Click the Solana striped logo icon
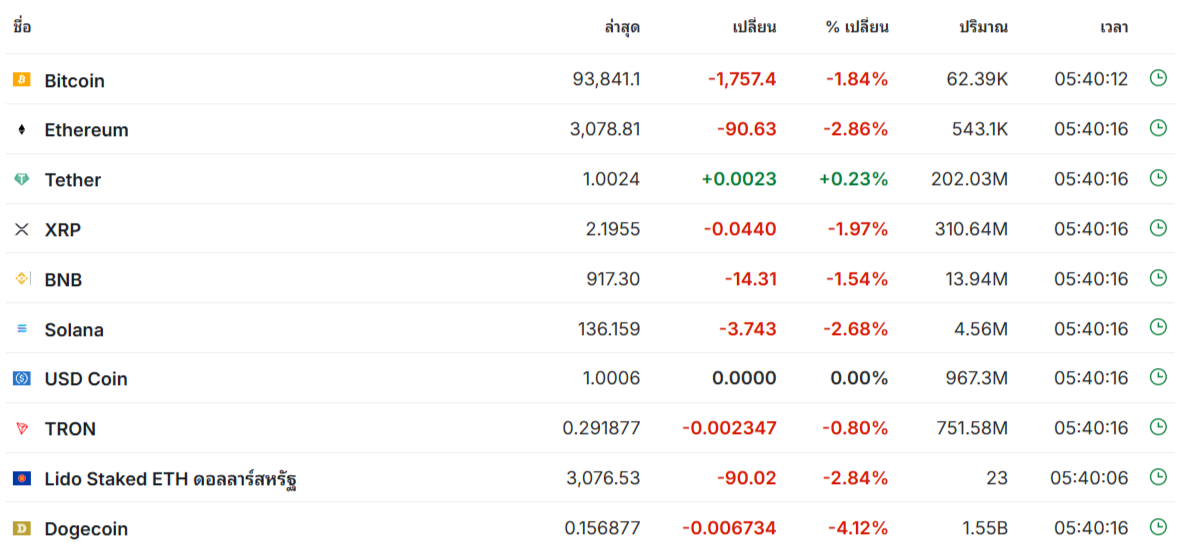Screen dimensions: 1177x547 pyautogui.click(x=21, y=329)
